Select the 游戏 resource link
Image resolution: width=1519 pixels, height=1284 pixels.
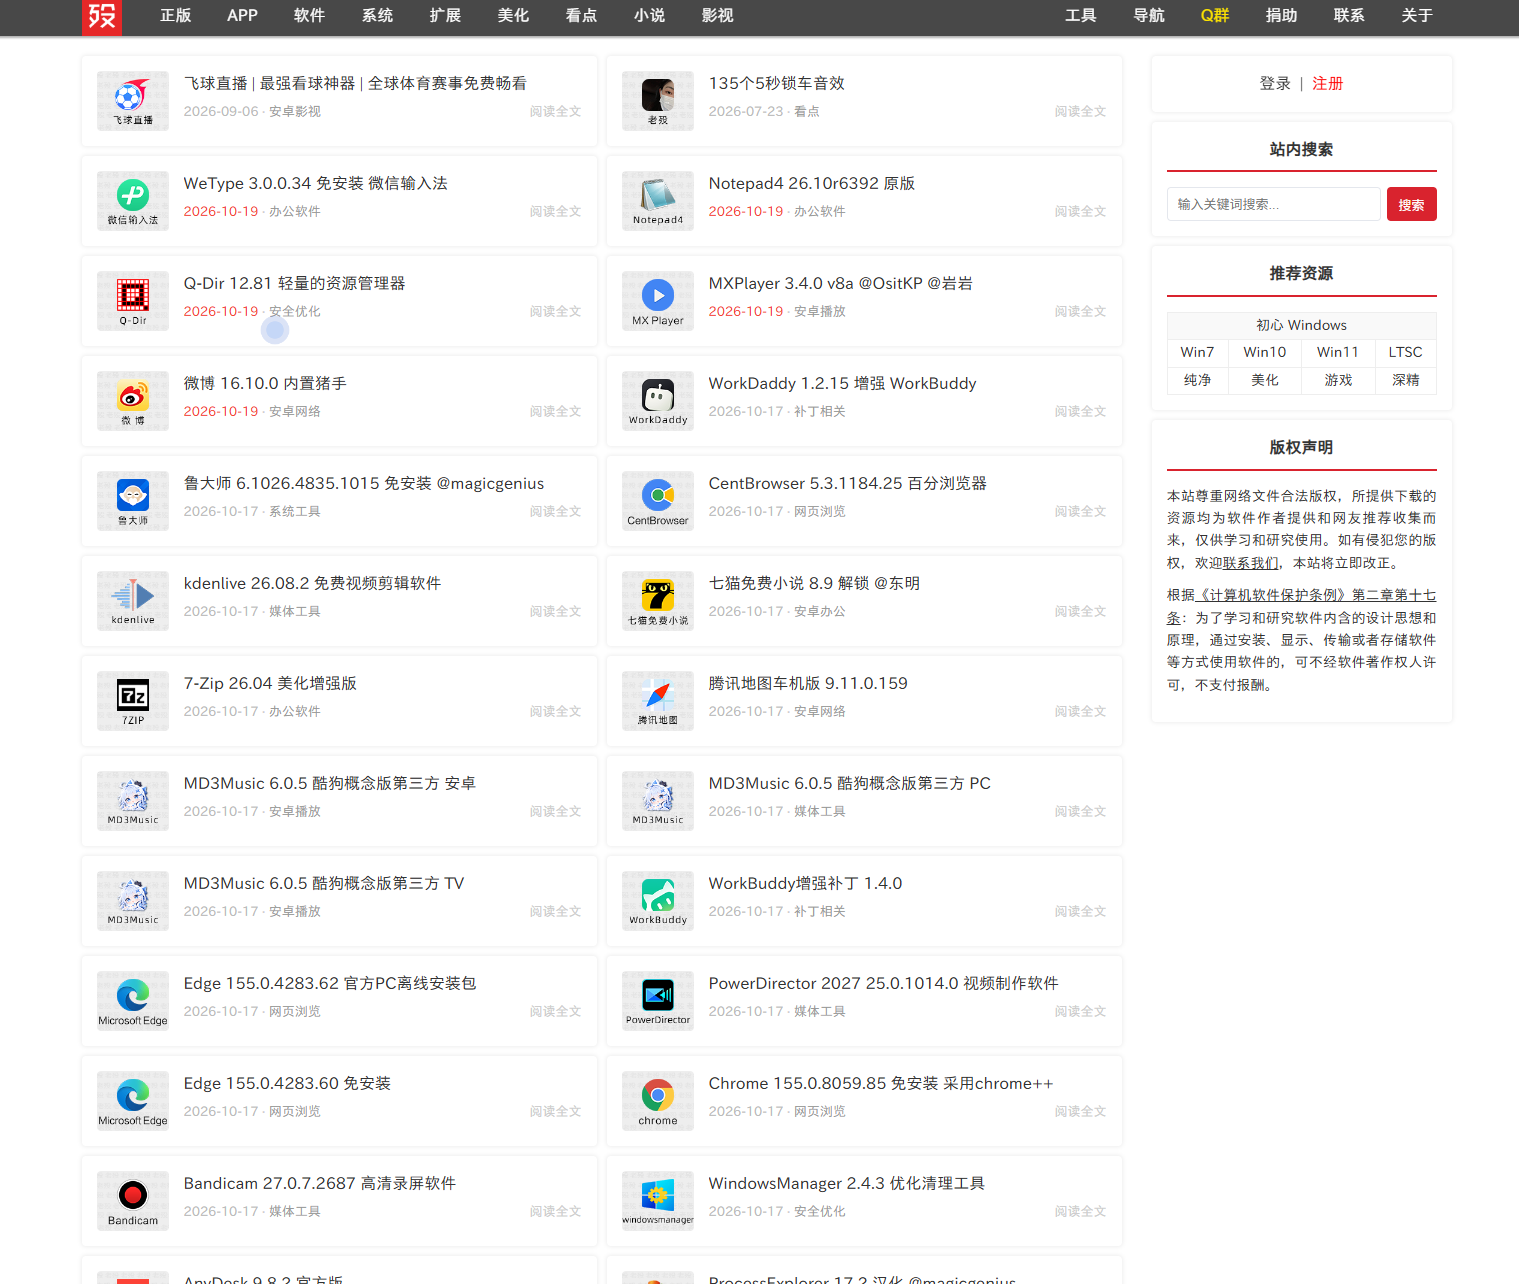[1338, 380]
